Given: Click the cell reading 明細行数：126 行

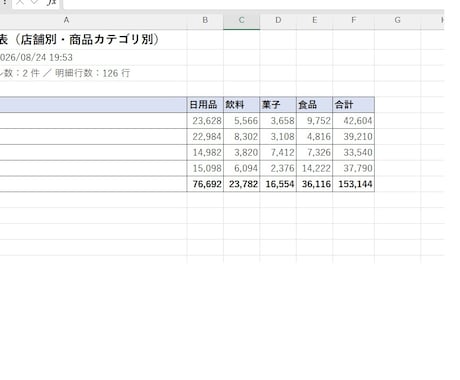Looking at the screenshot, I should point(93,73).
